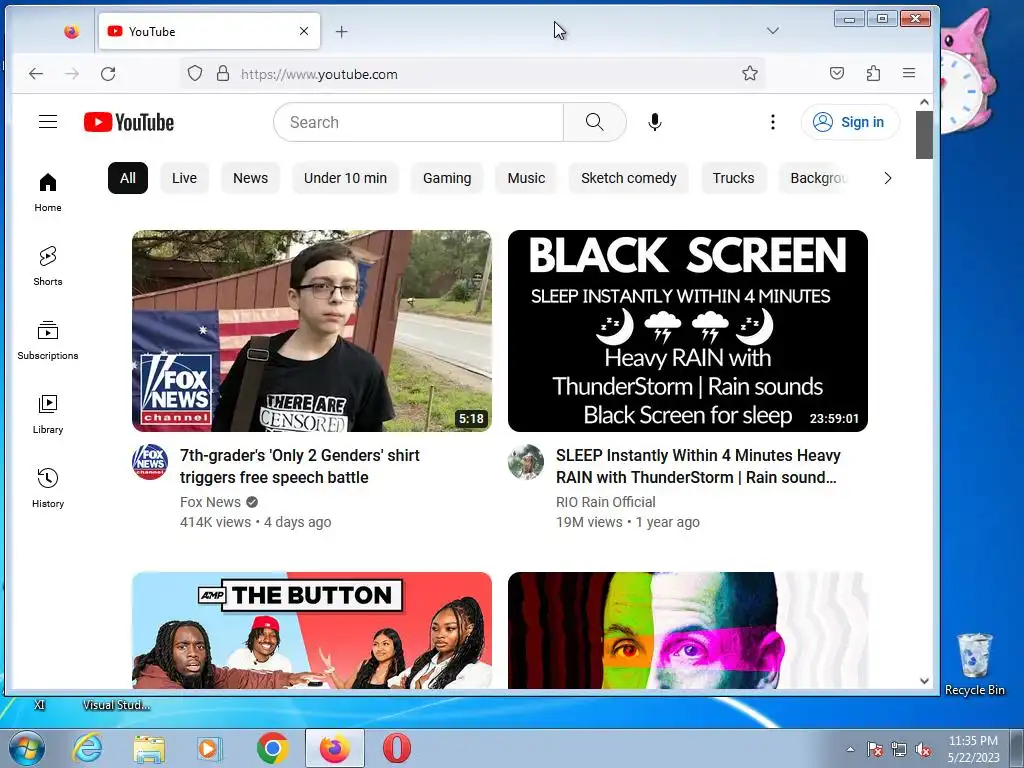1024x768 pixels.
Task: Open the Windows Start button
Action: [26, 748]
